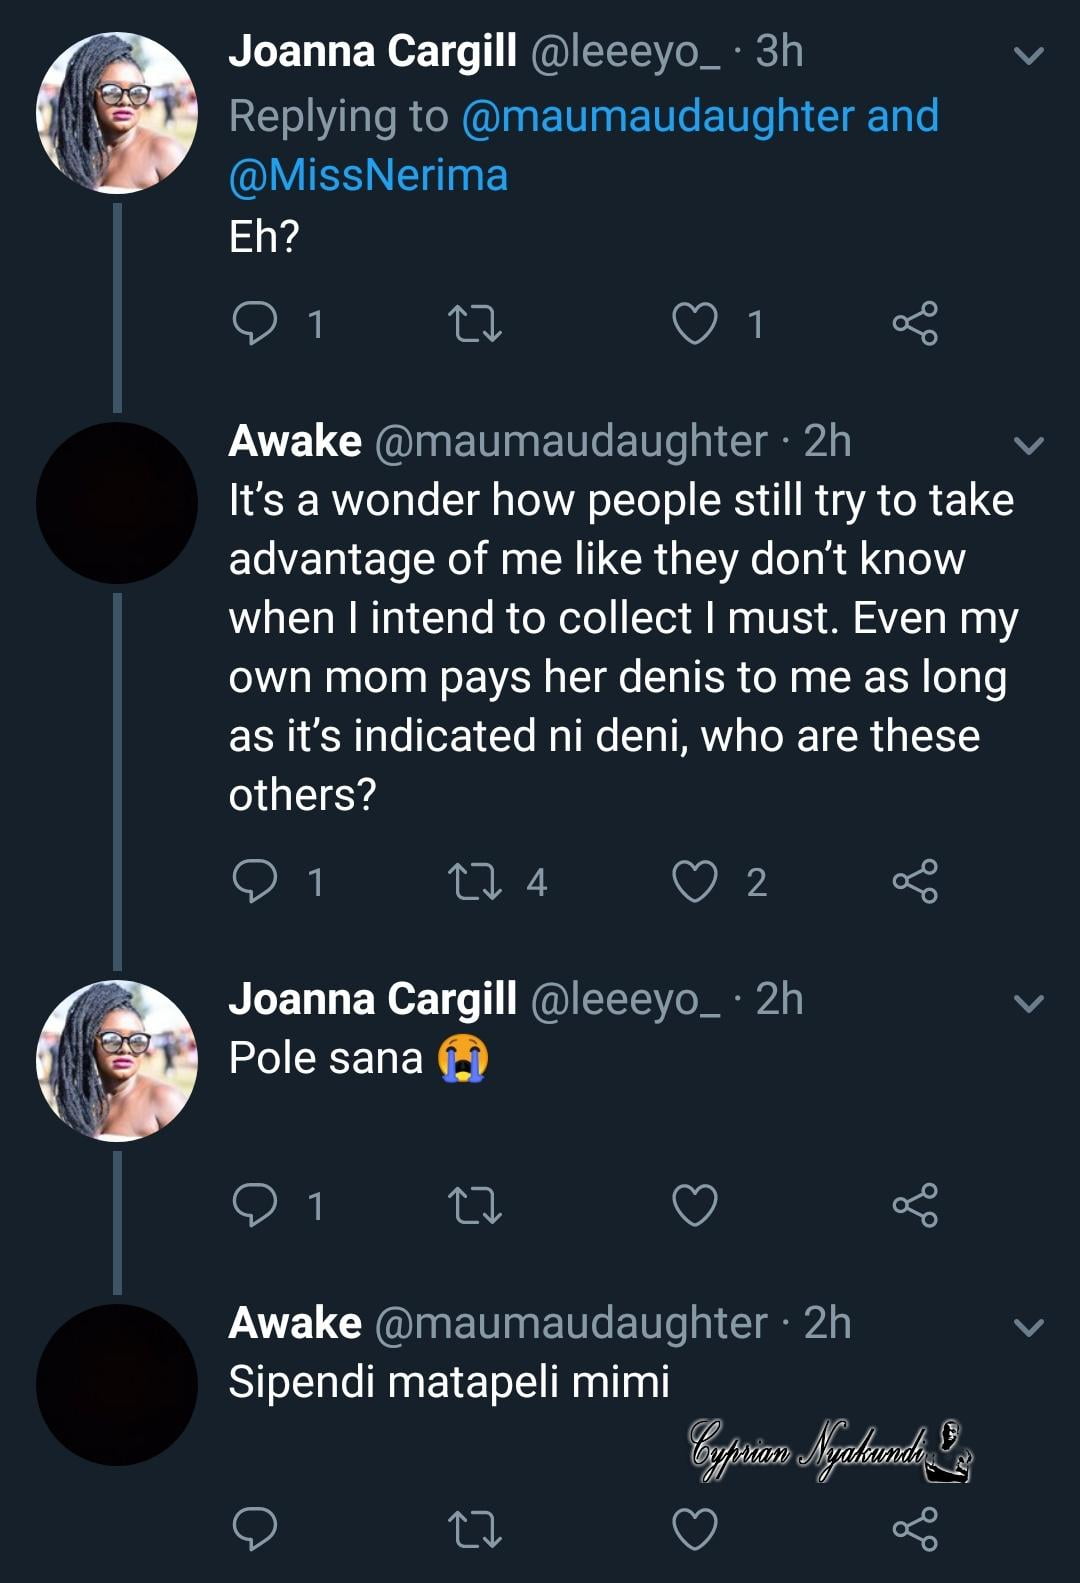Open options chevron on the "Eh?" tweet
The width and height of the screenshot is (1080, 1583).
(1029, 55)
